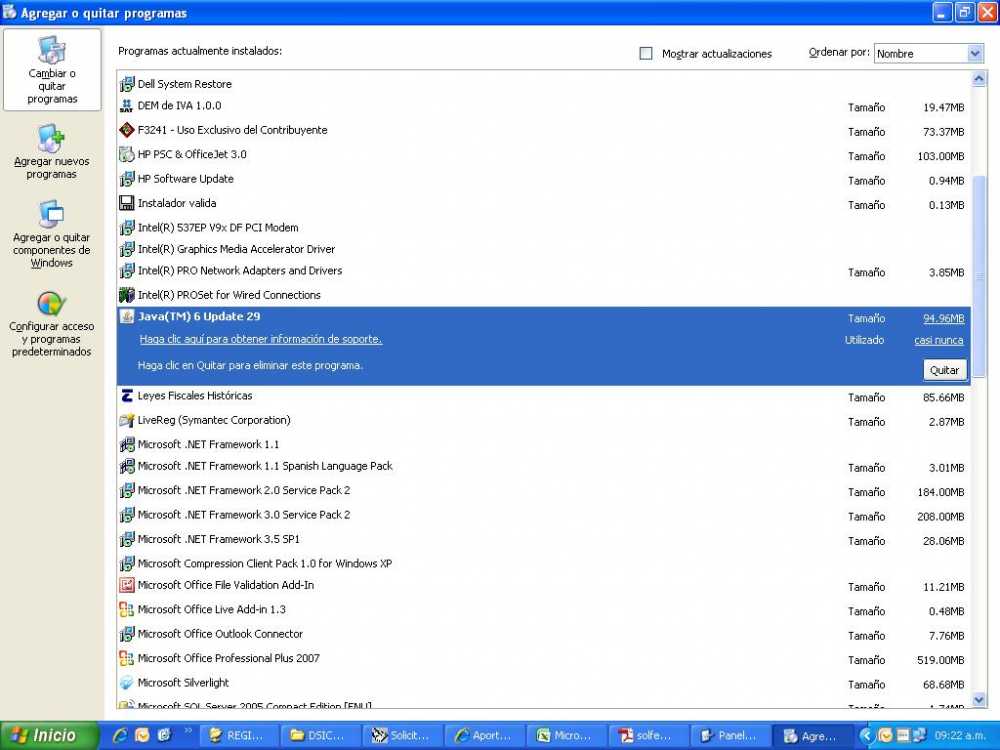Image resolution: width=1000 pixels, height=750 pixels.
Task: Switch to the solfe... PDF taskbar button
Action: click(x=647, y=735)
